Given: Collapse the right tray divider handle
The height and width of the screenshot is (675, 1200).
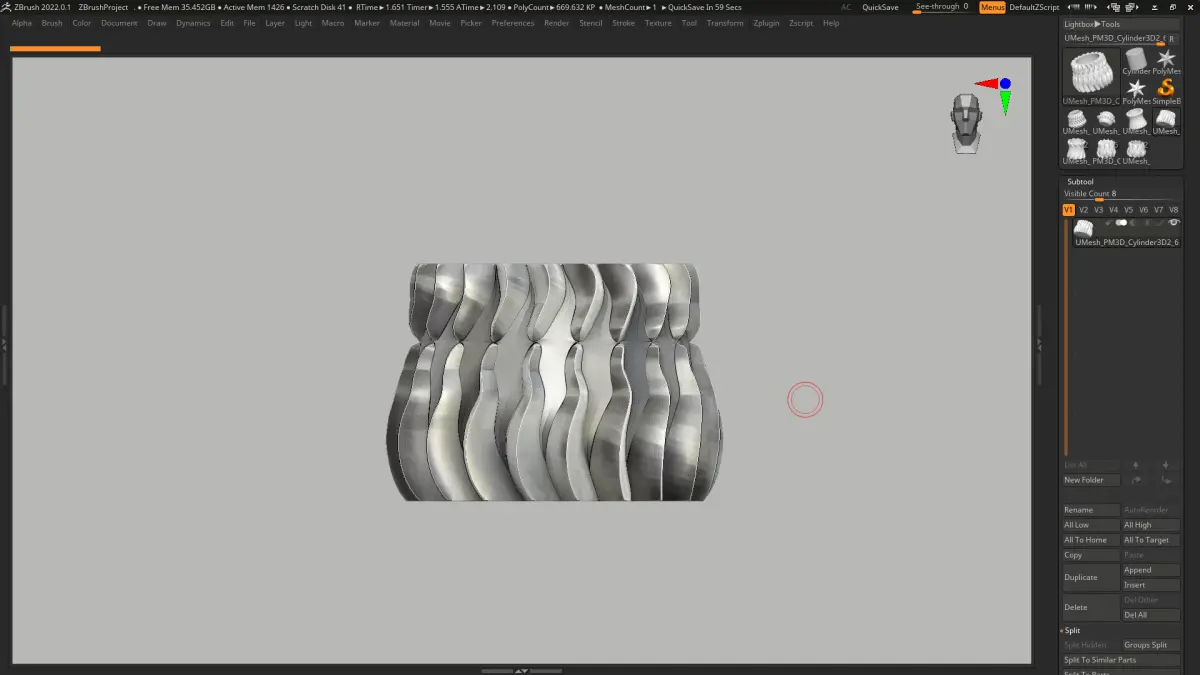Looking at the screenshot, I should pos(1038,343).
